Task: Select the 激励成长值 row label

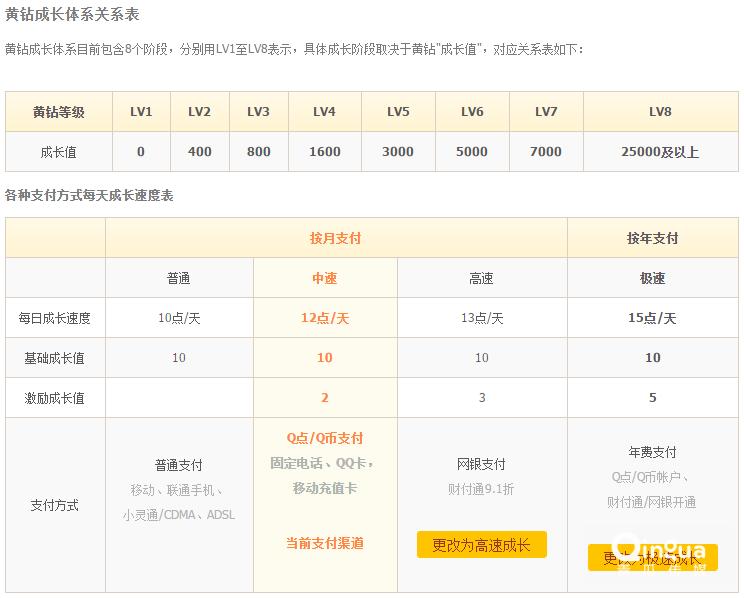Action: point(55,398)
